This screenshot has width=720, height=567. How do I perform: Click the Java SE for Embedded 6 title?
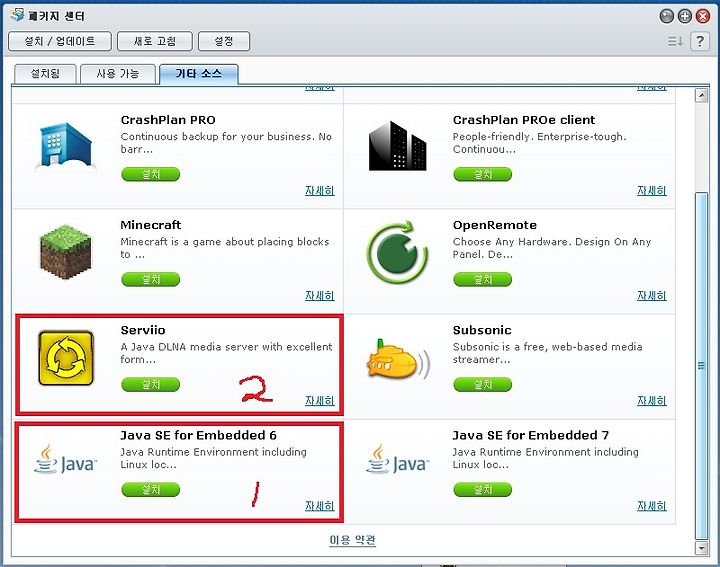pos(198,435)
